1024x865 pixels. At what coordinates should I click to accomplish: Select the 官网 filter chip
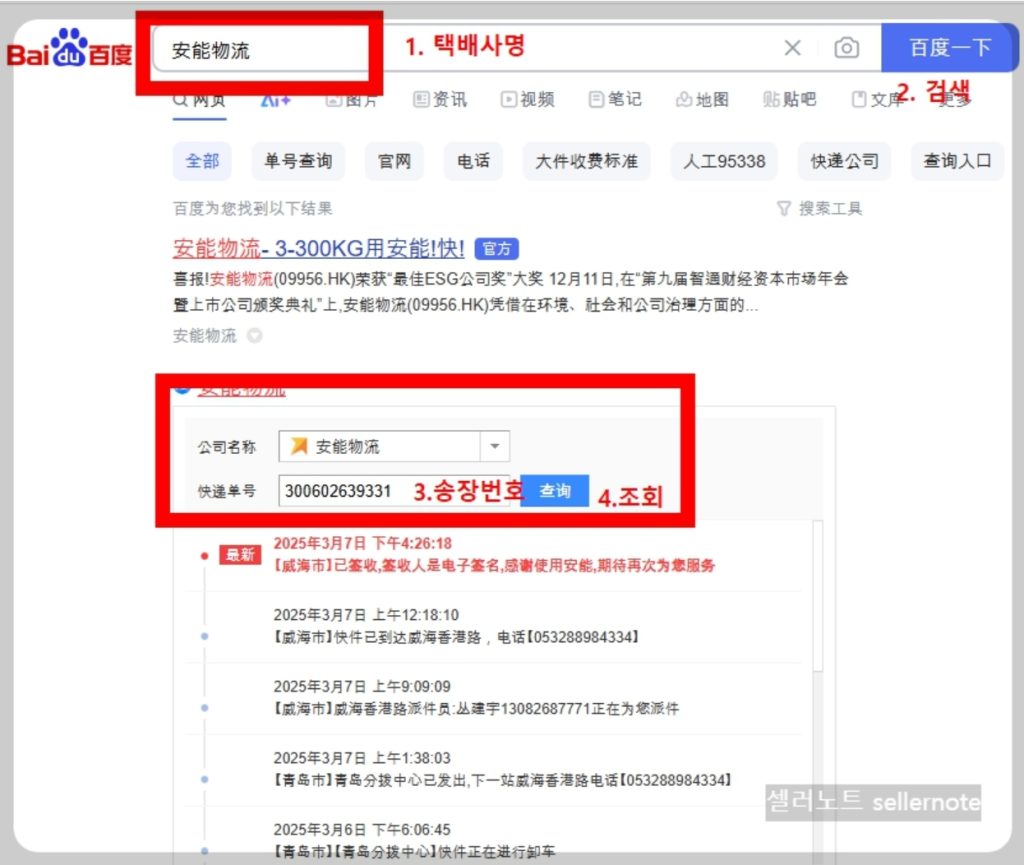[394, 161]
